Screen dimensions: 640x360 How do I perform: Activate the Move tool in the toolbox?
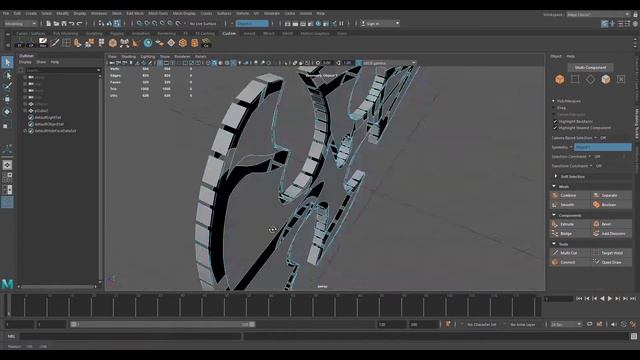tap(7, 99)
